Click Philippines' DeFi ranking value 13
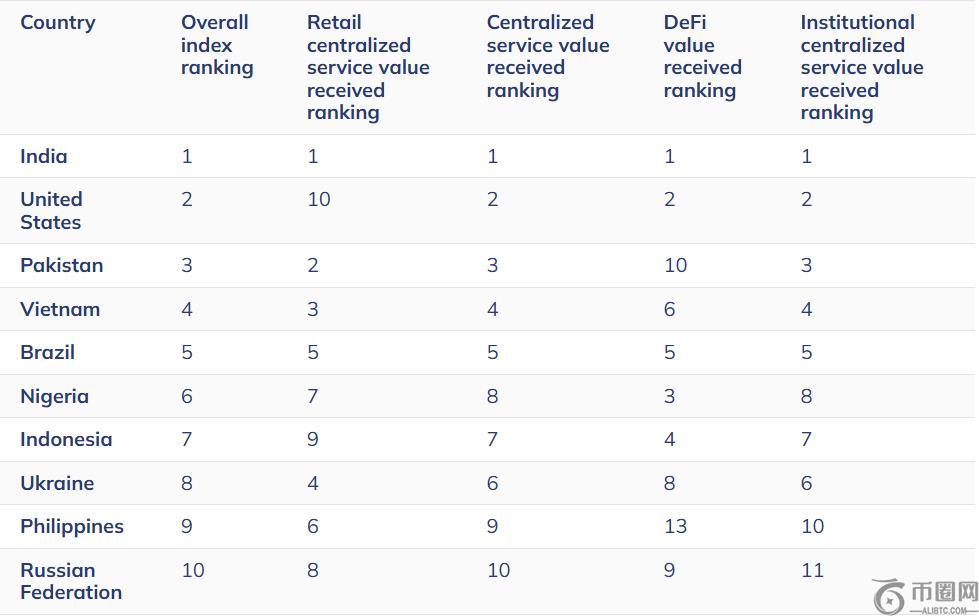This screenshot has height=616, width=979. pyautogui.click(x=675, y=526)
